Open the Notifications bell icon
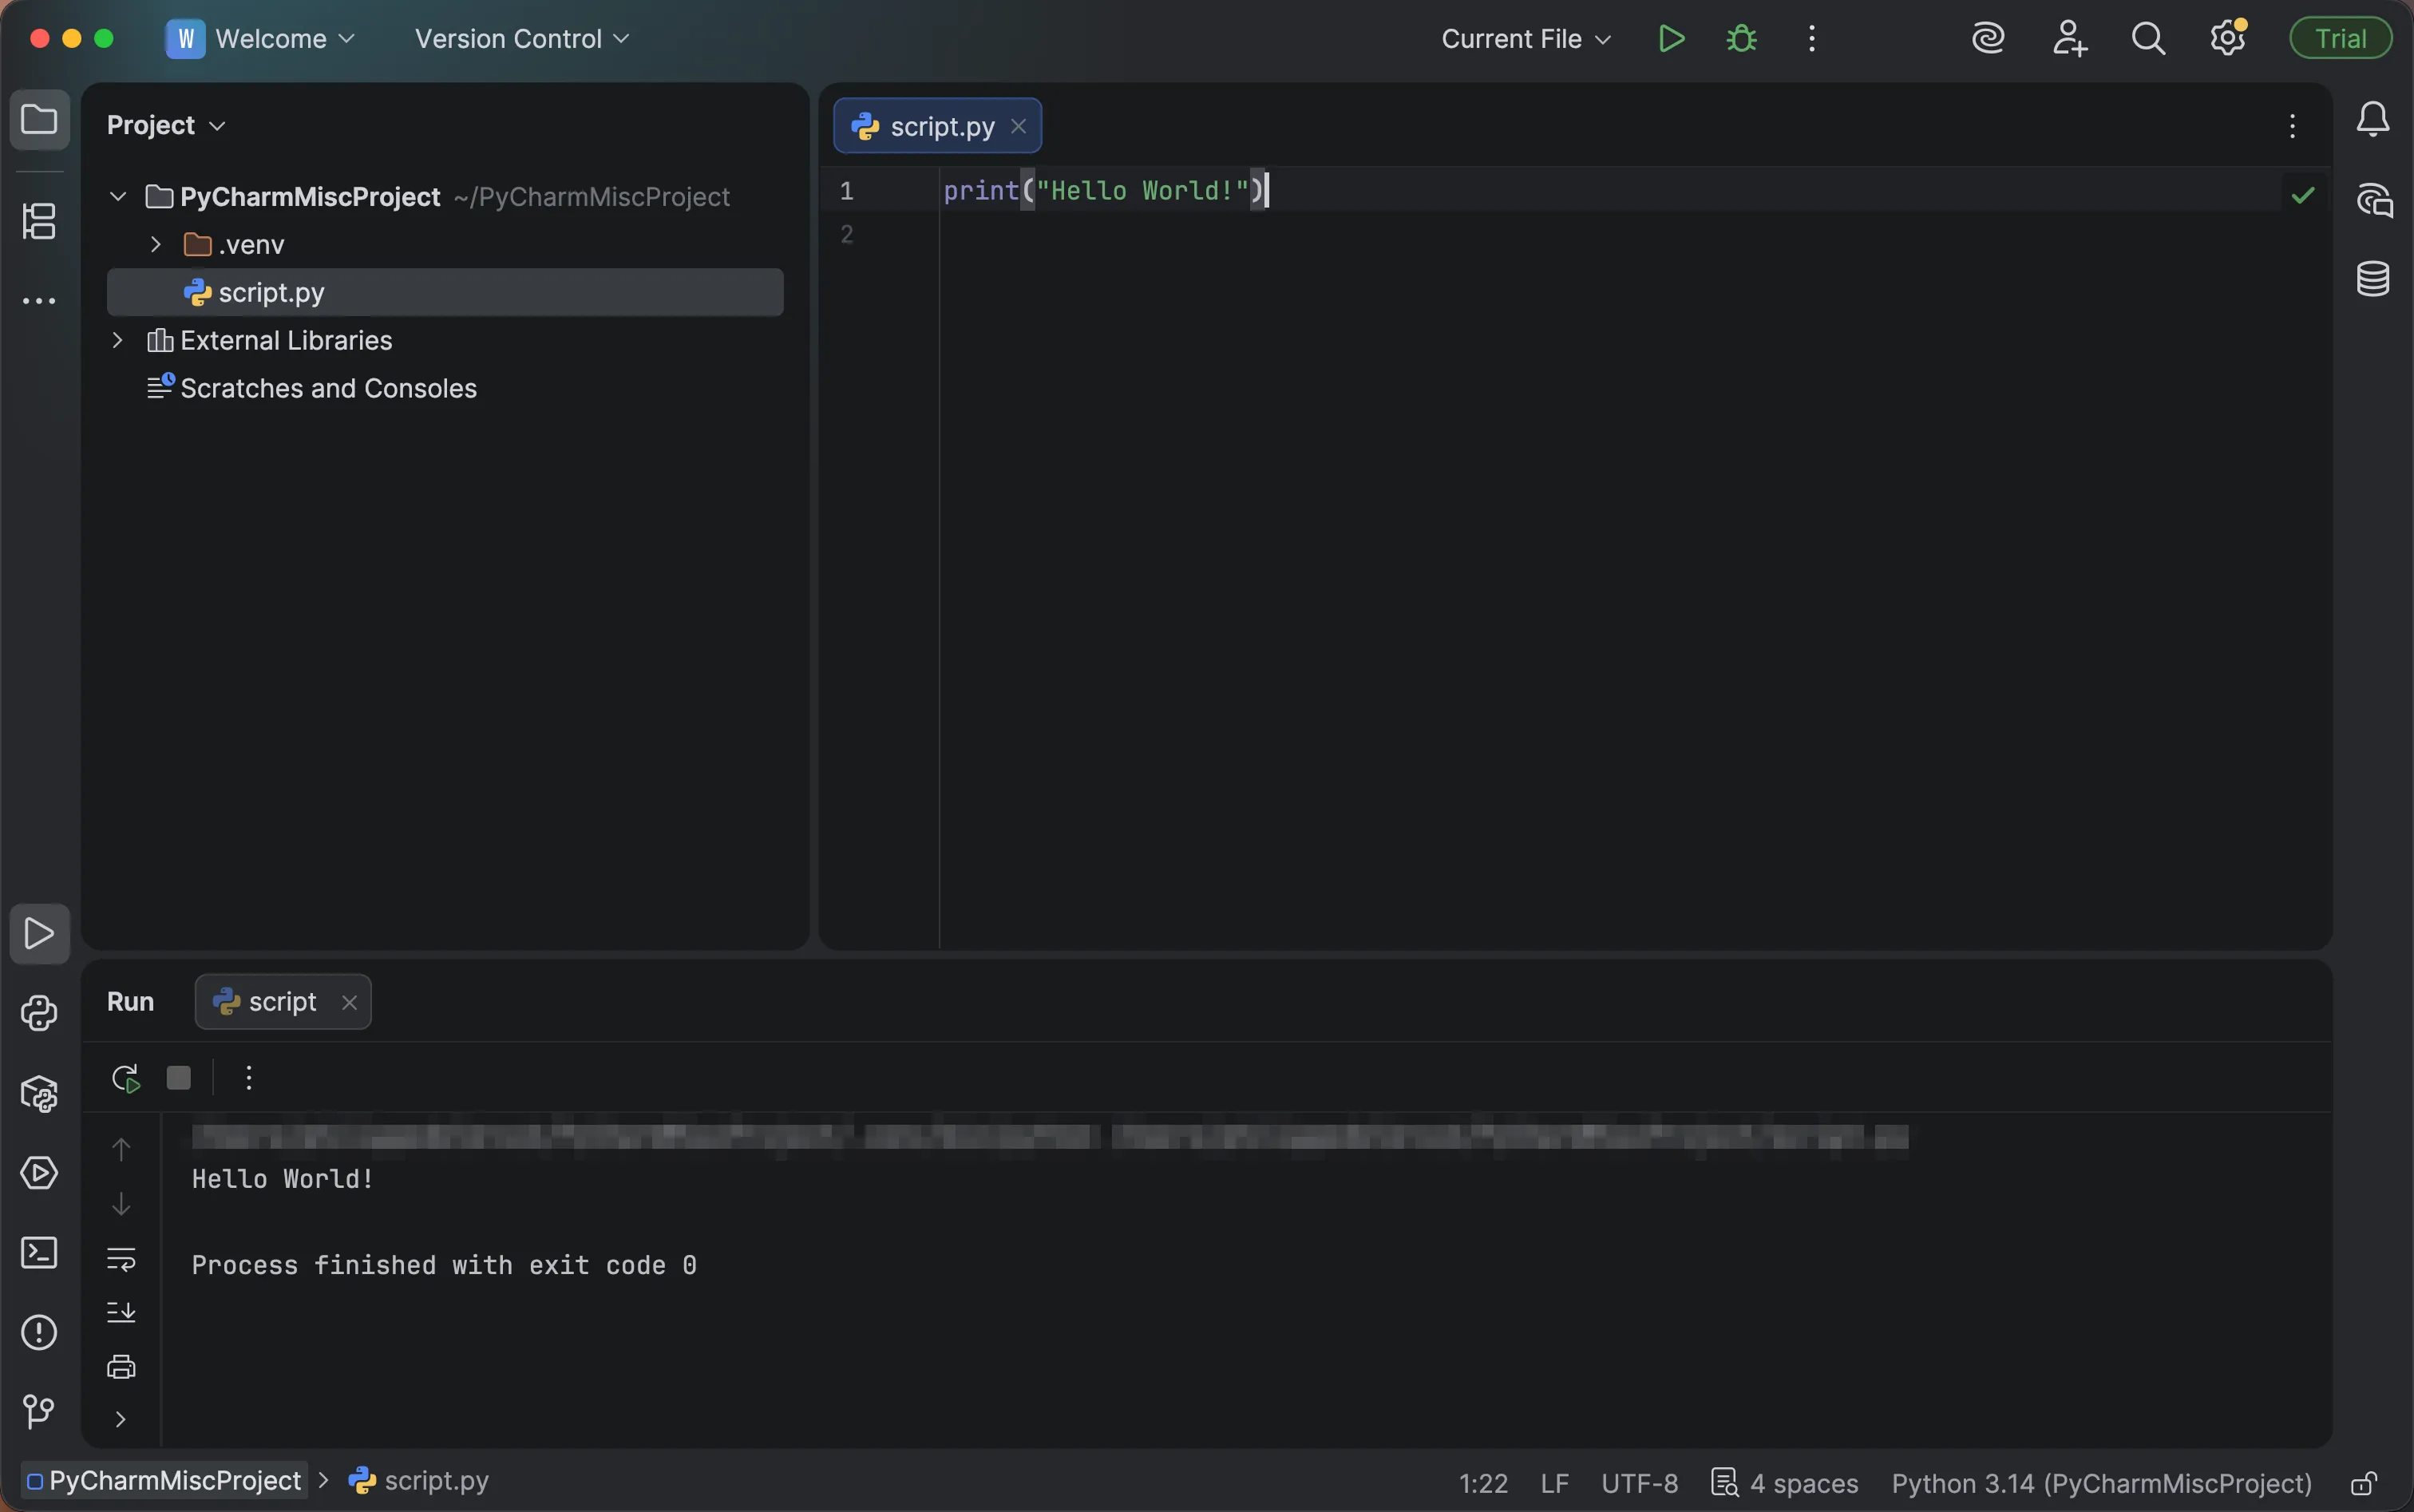The image size is (2414, 1512). tap(2372, 120)
